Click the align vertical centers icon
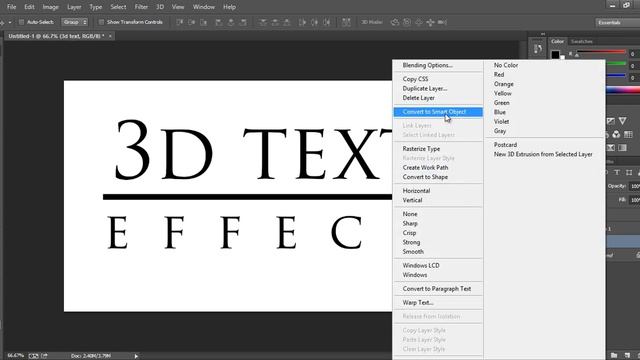 point(191,22)
